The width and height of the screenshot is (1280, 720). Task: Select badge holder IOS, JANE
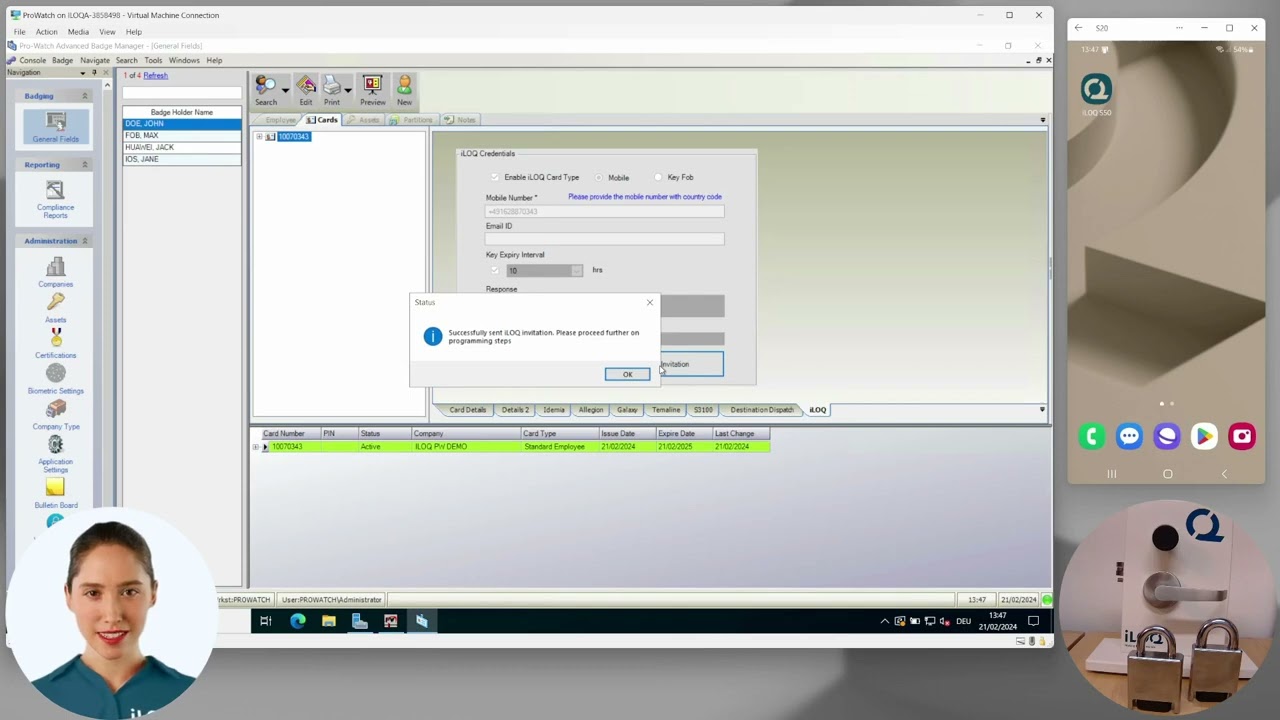181,159
